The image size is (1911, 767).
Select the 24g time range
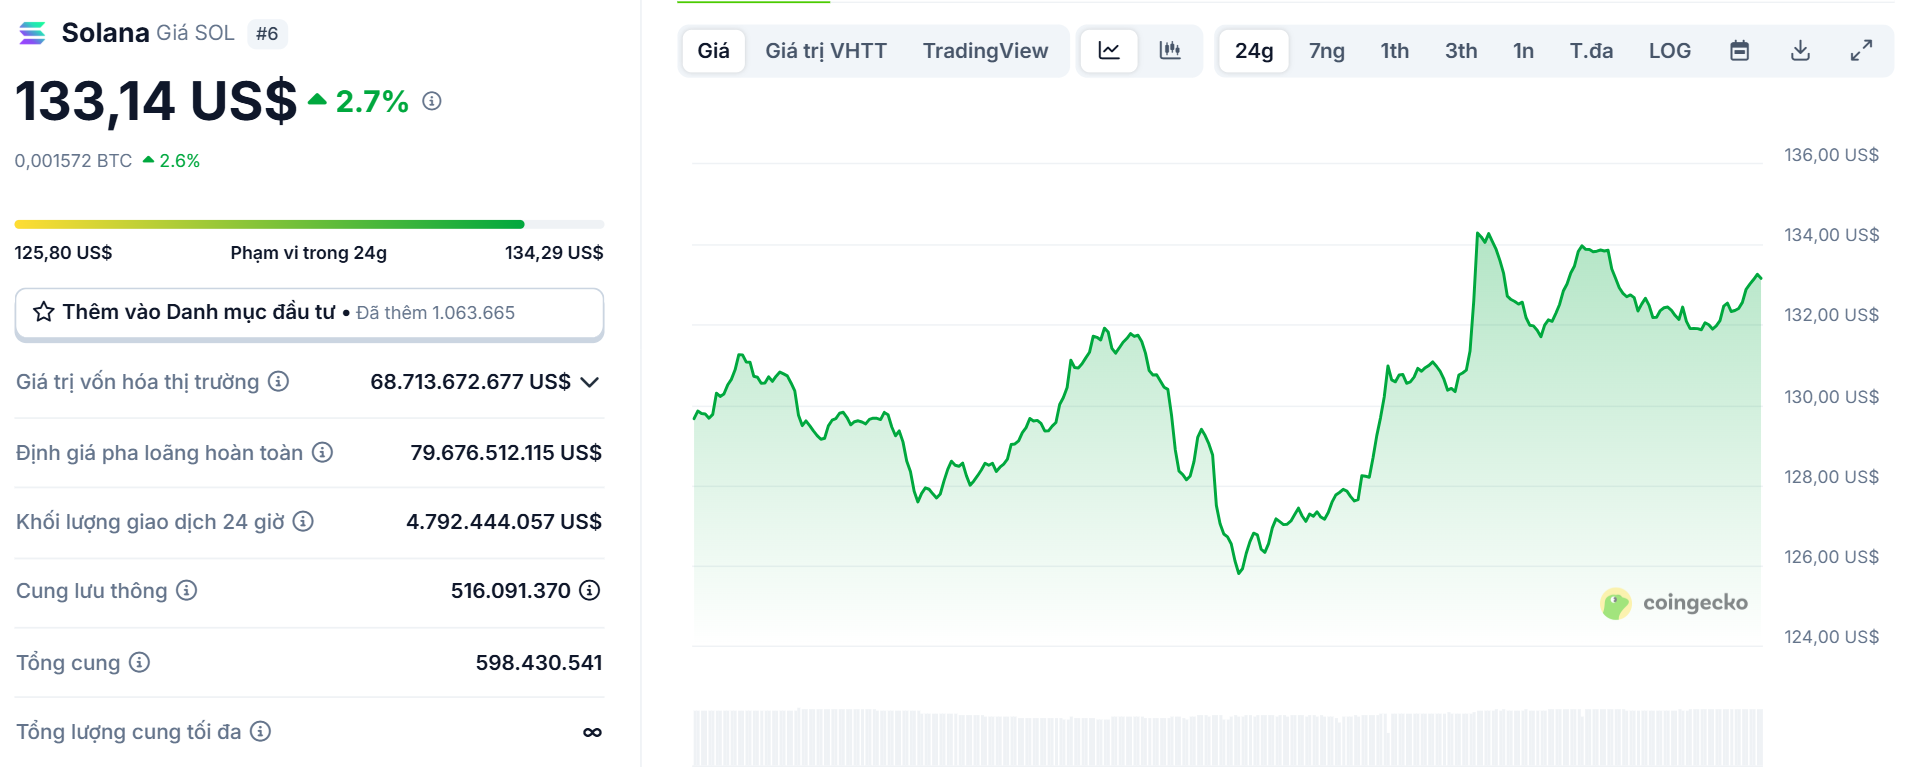pos(1253,51)
